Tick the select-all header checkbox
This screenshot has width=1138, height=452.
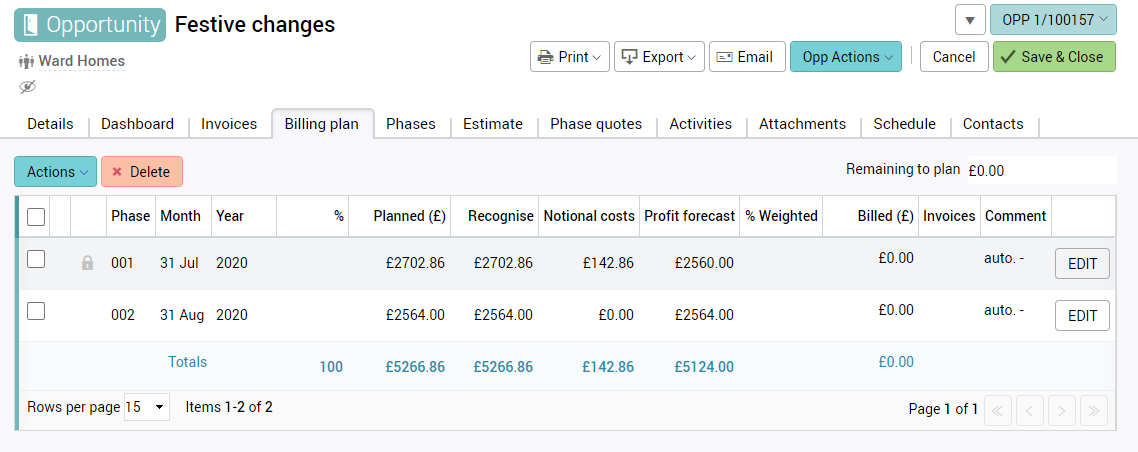(x=36, y=216)
